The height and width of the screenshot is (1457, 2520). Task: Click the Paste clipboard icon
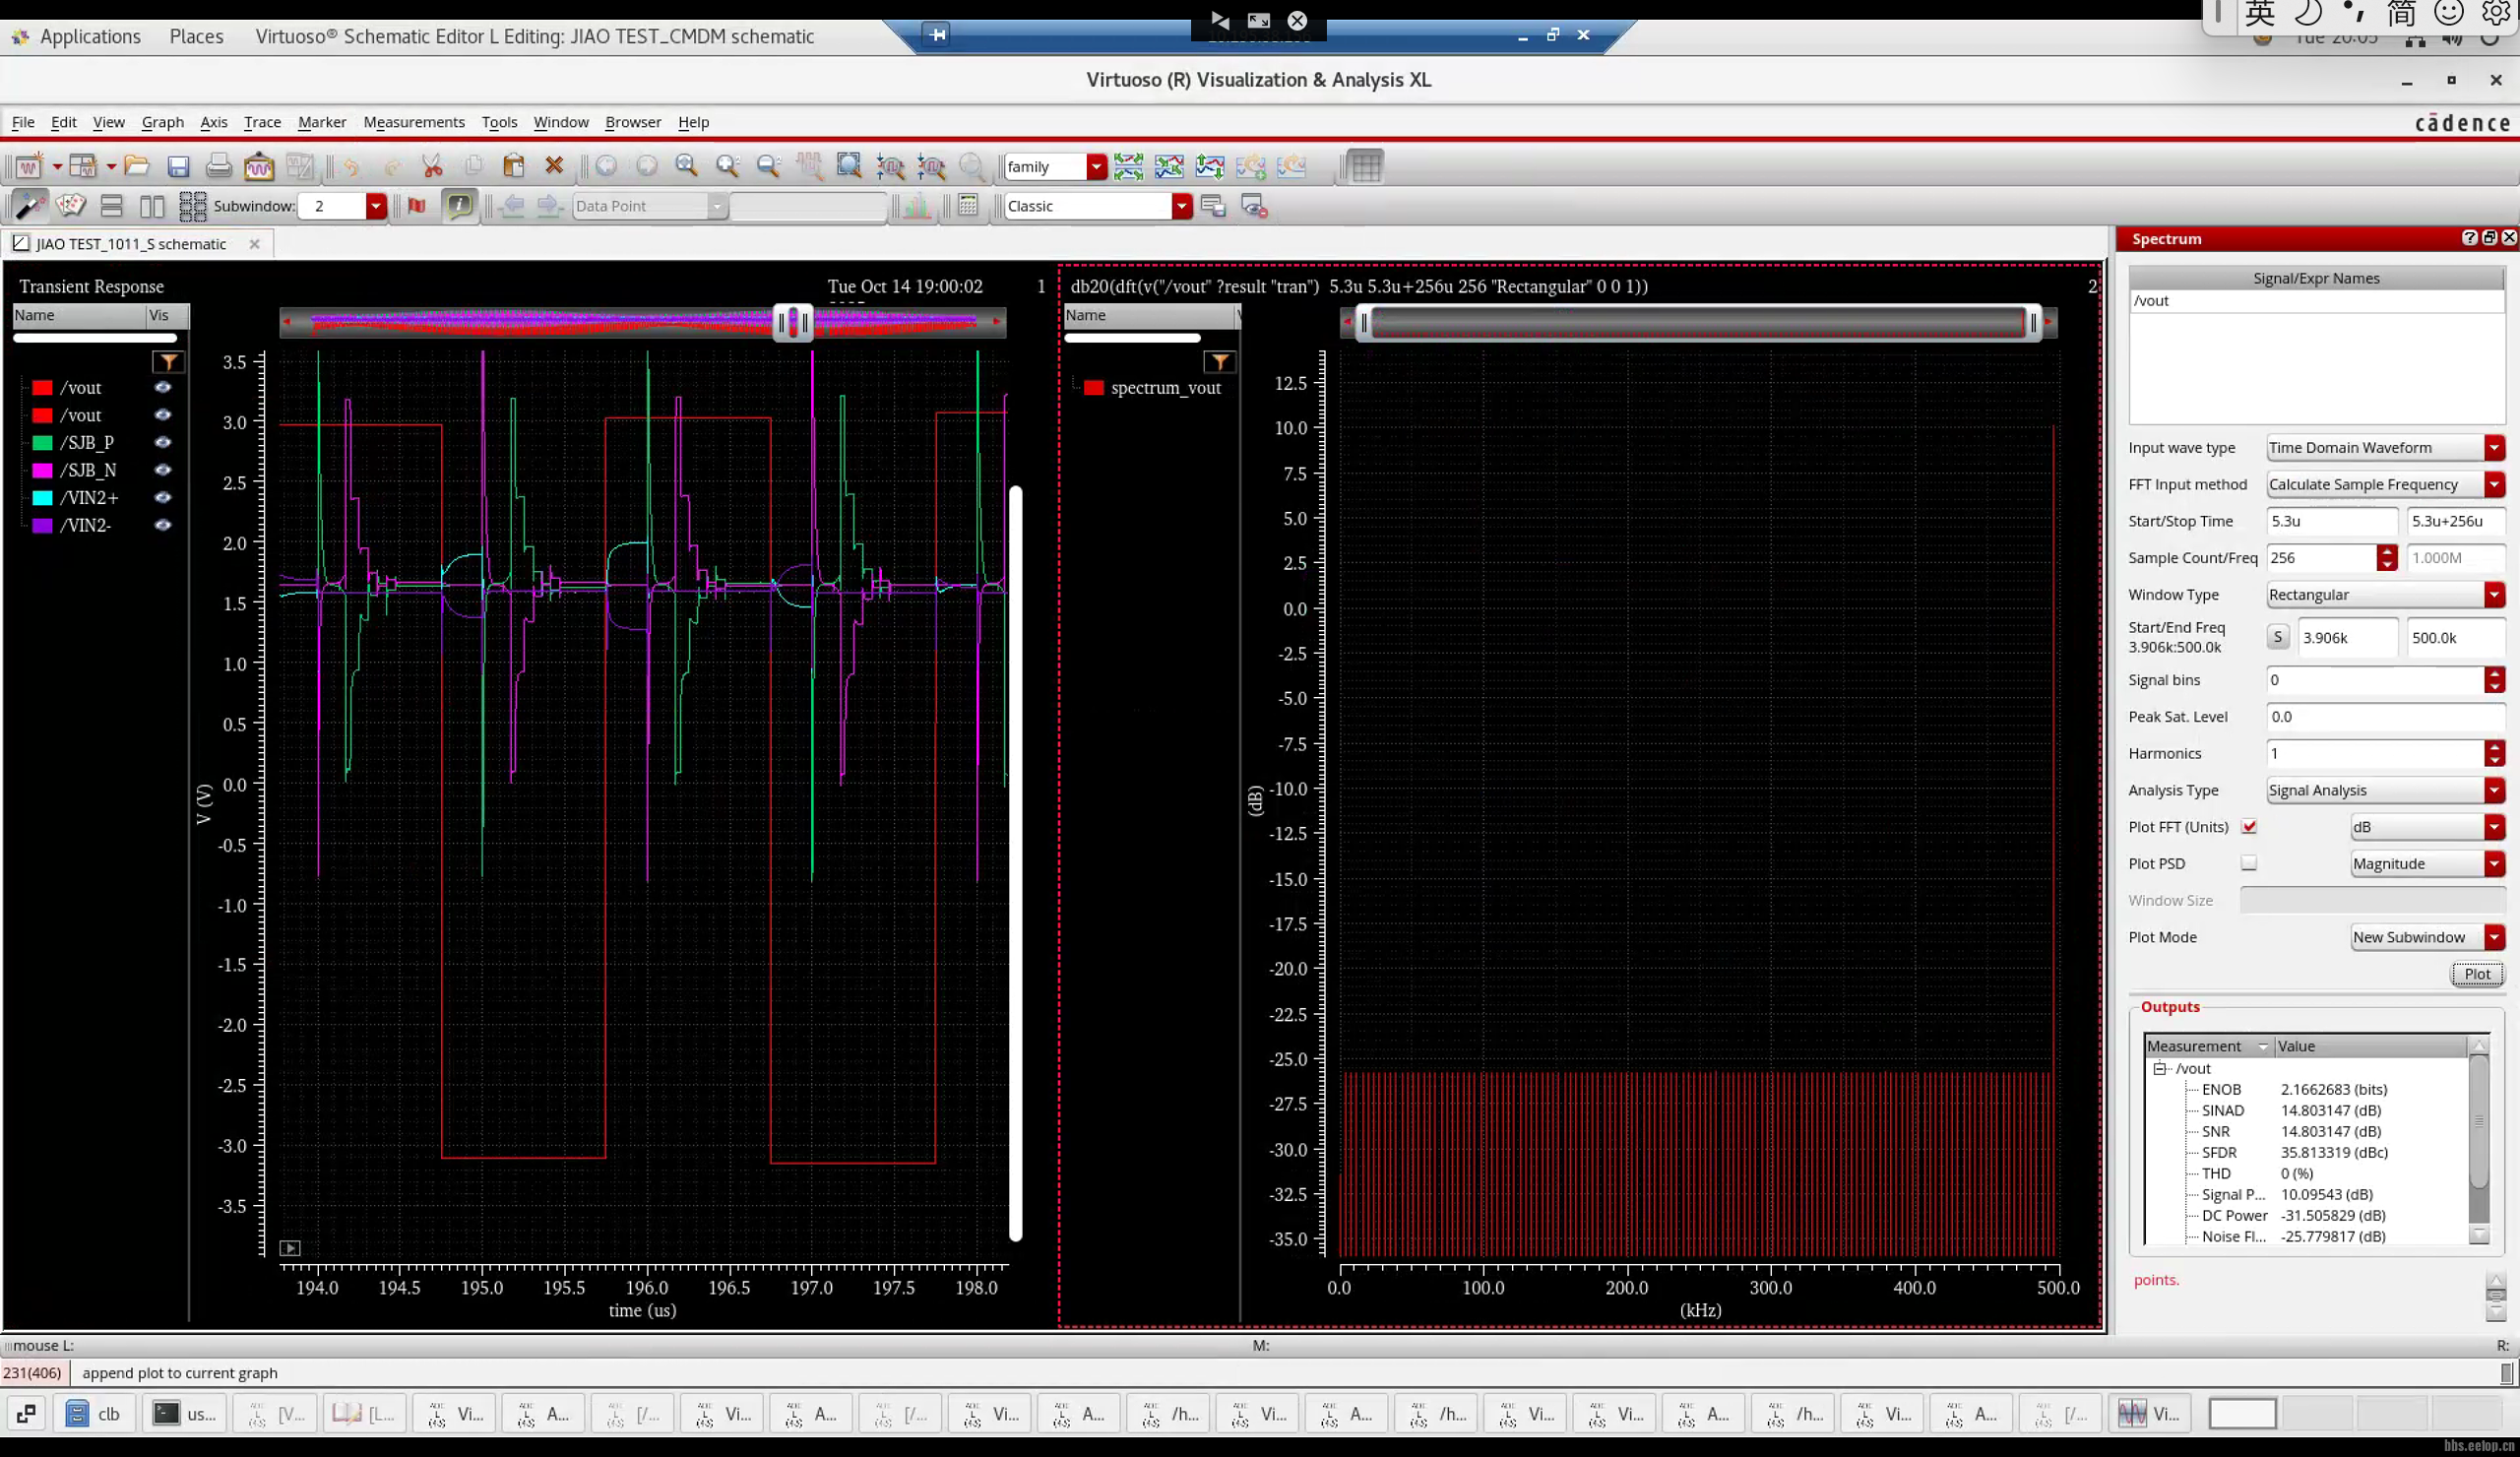(514, 166)
